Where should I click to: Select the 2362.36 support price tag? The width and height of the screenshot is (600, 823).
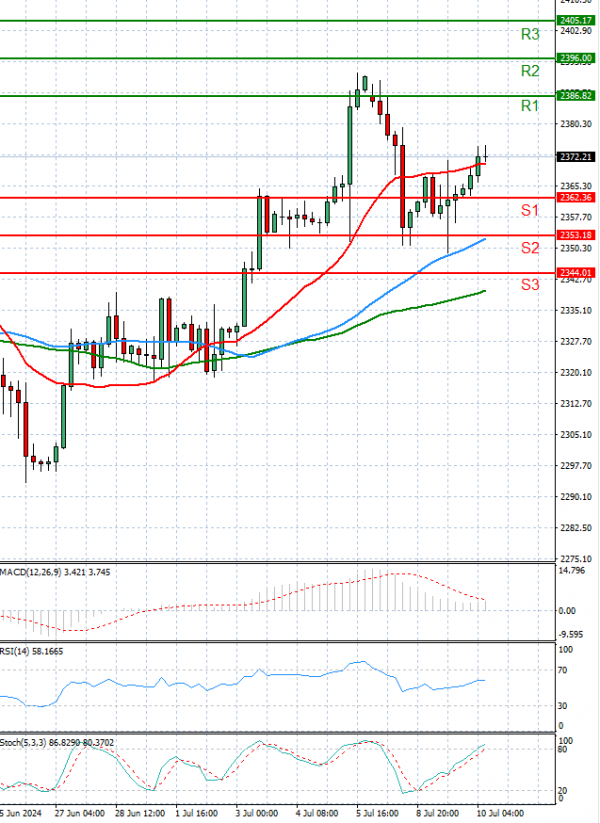(x=576, y=197)
